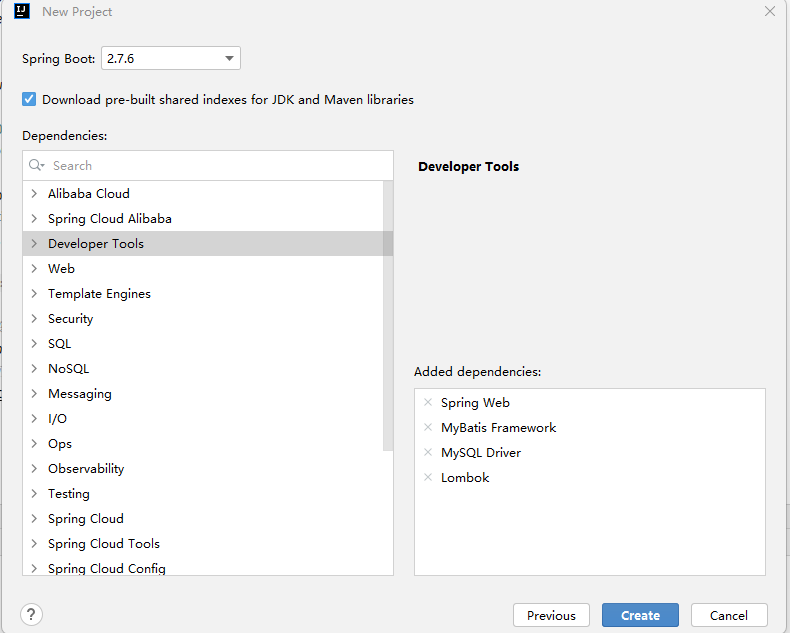Screen dimensions: 790x633
Task: Expand the Web category chevron
Action: pyautogui.click(x=34, y=269)
